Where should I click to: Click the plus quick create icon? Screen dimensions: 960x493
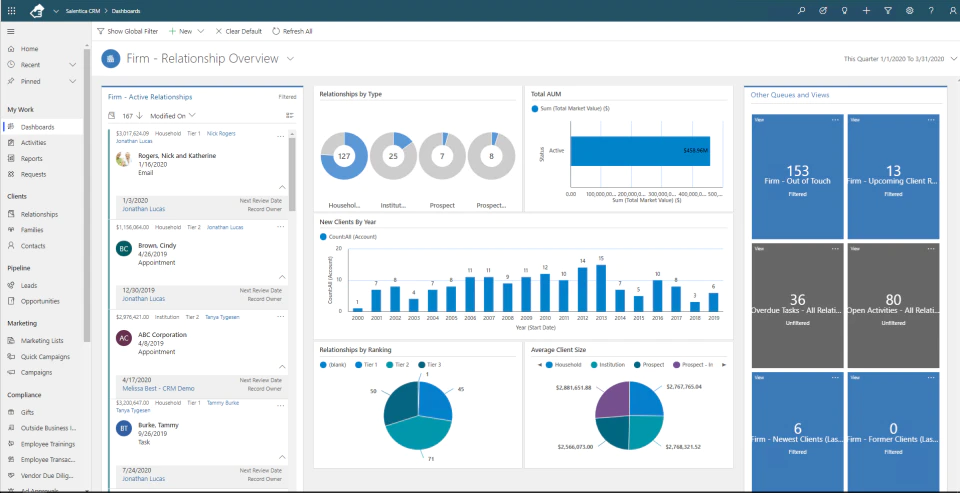[866, 10]
